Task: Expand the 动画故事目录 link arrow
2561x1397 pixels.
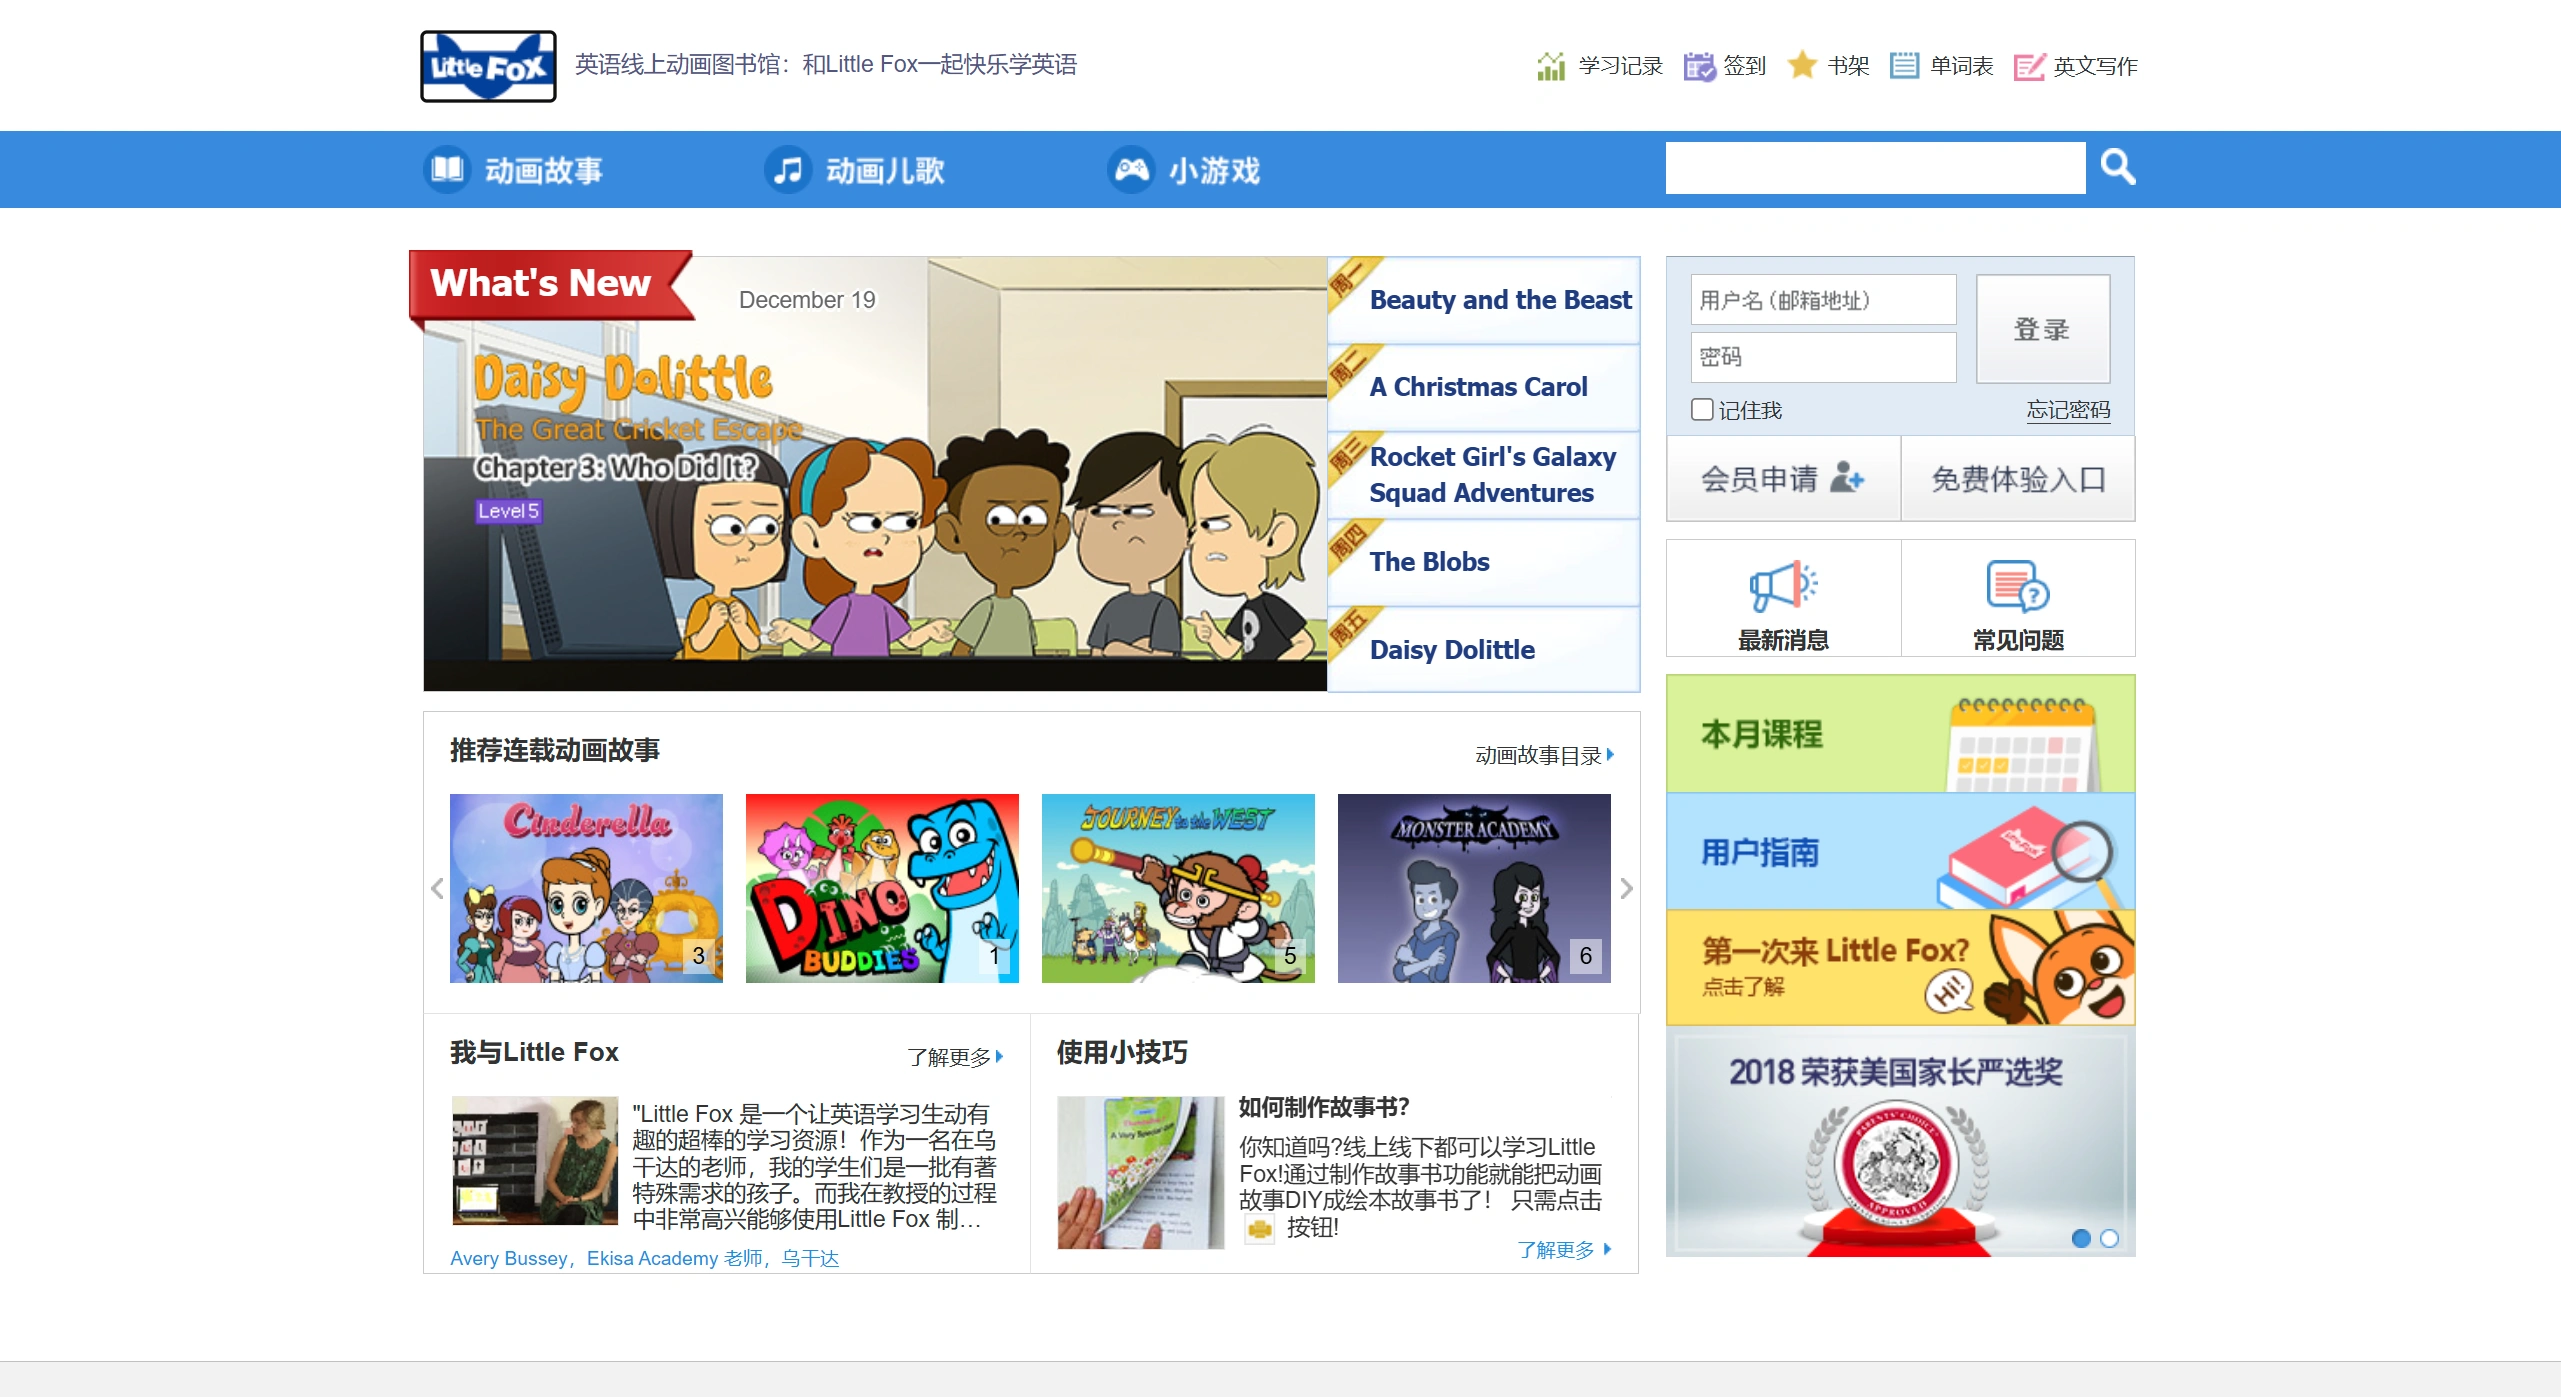Action: [x=1610, y=755]
